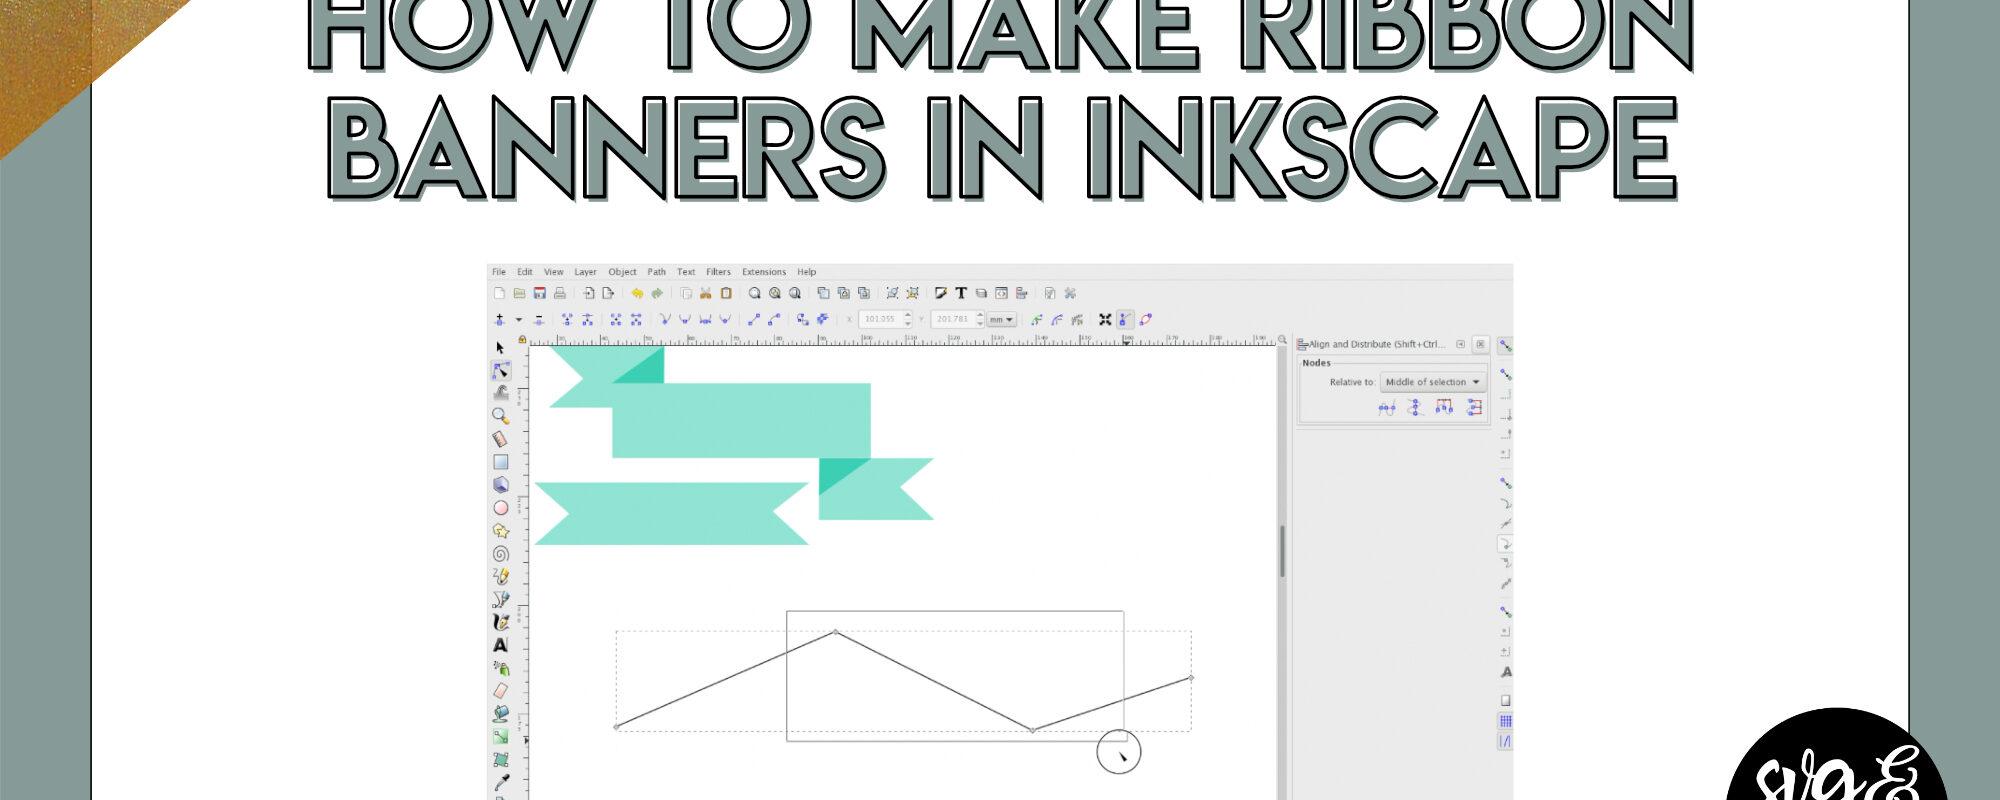The width and height of the screenshot is (2000, 800).
Task: Open the Object menu
Action: click(622, 272)
